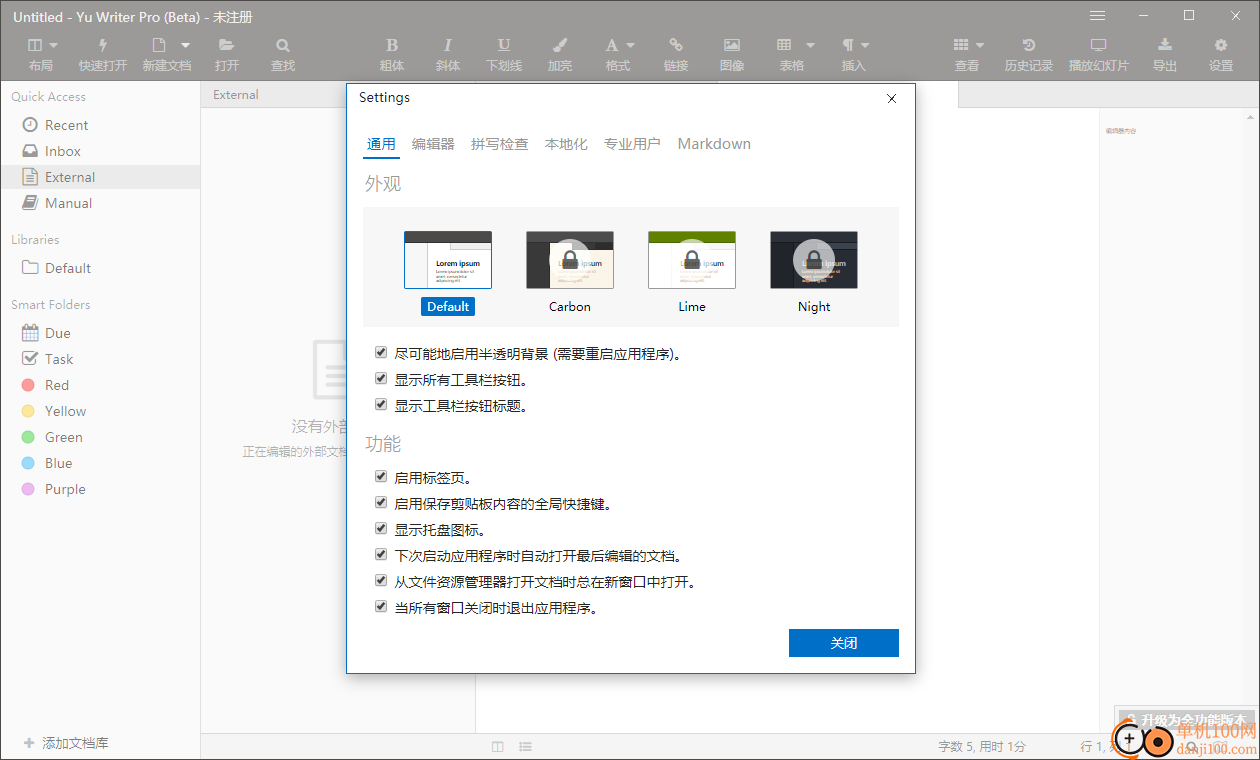Click the 导出 export icon
The image size is (1260, 760).
(x=1165, y=45)
